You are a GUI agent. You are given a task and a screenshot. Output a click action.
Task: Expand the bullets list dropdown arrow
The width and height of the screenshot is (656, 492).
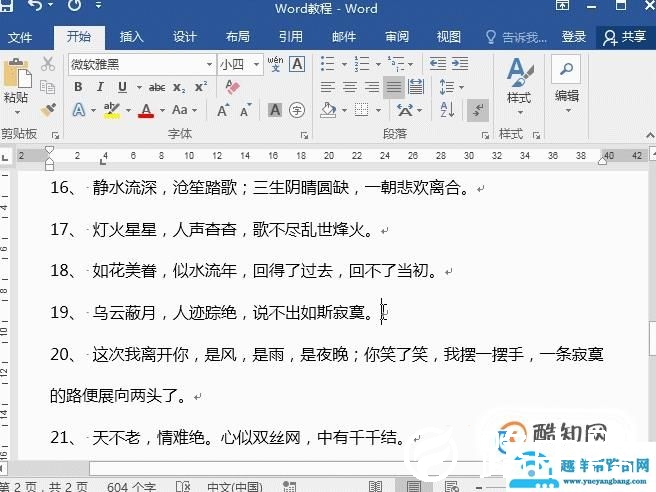pos(344,64)
